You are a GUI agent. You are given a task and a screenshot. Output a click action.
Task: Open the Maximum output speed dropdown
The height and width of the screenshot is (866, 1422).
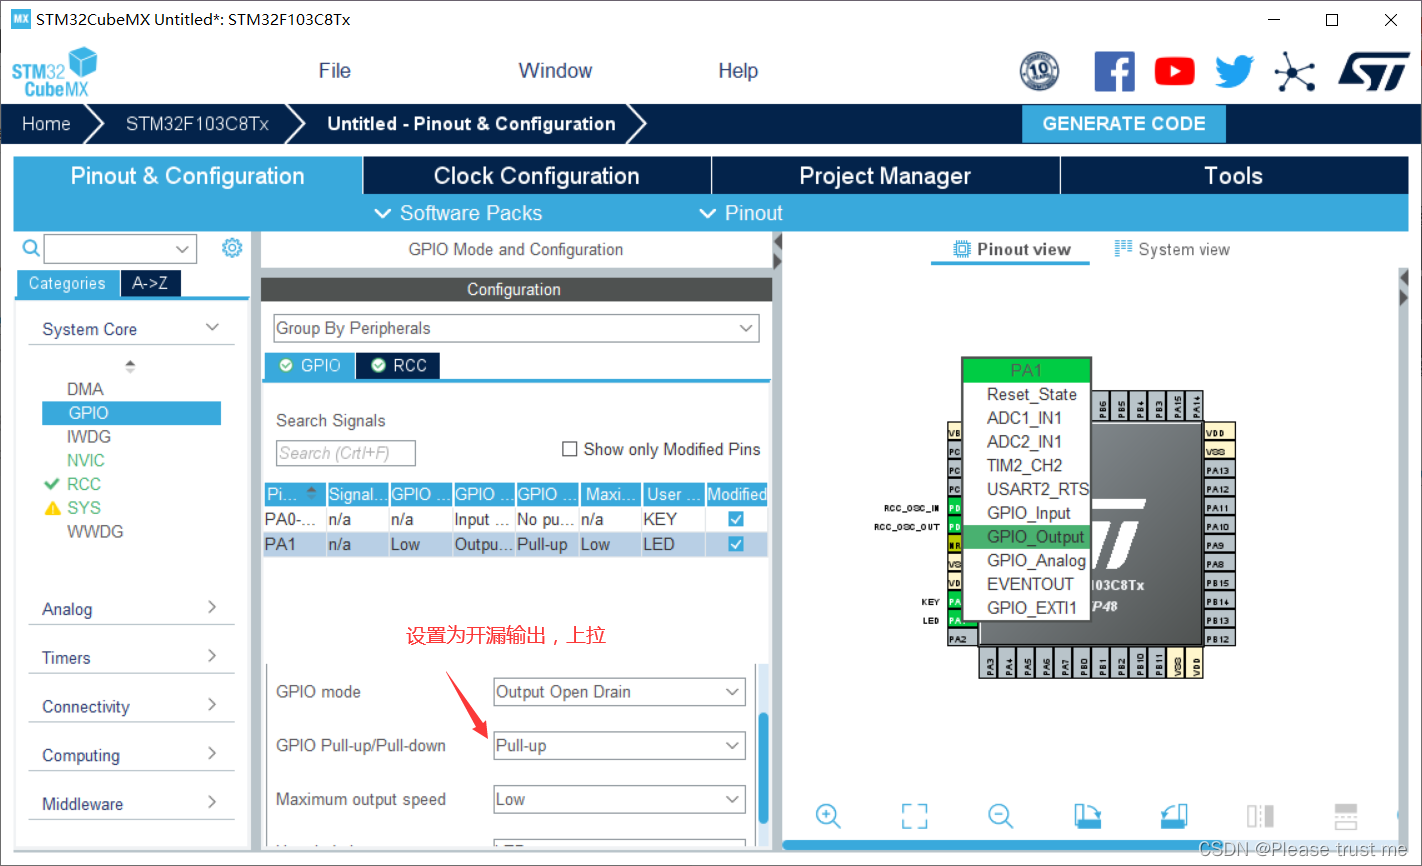click(x=620, y=800)
